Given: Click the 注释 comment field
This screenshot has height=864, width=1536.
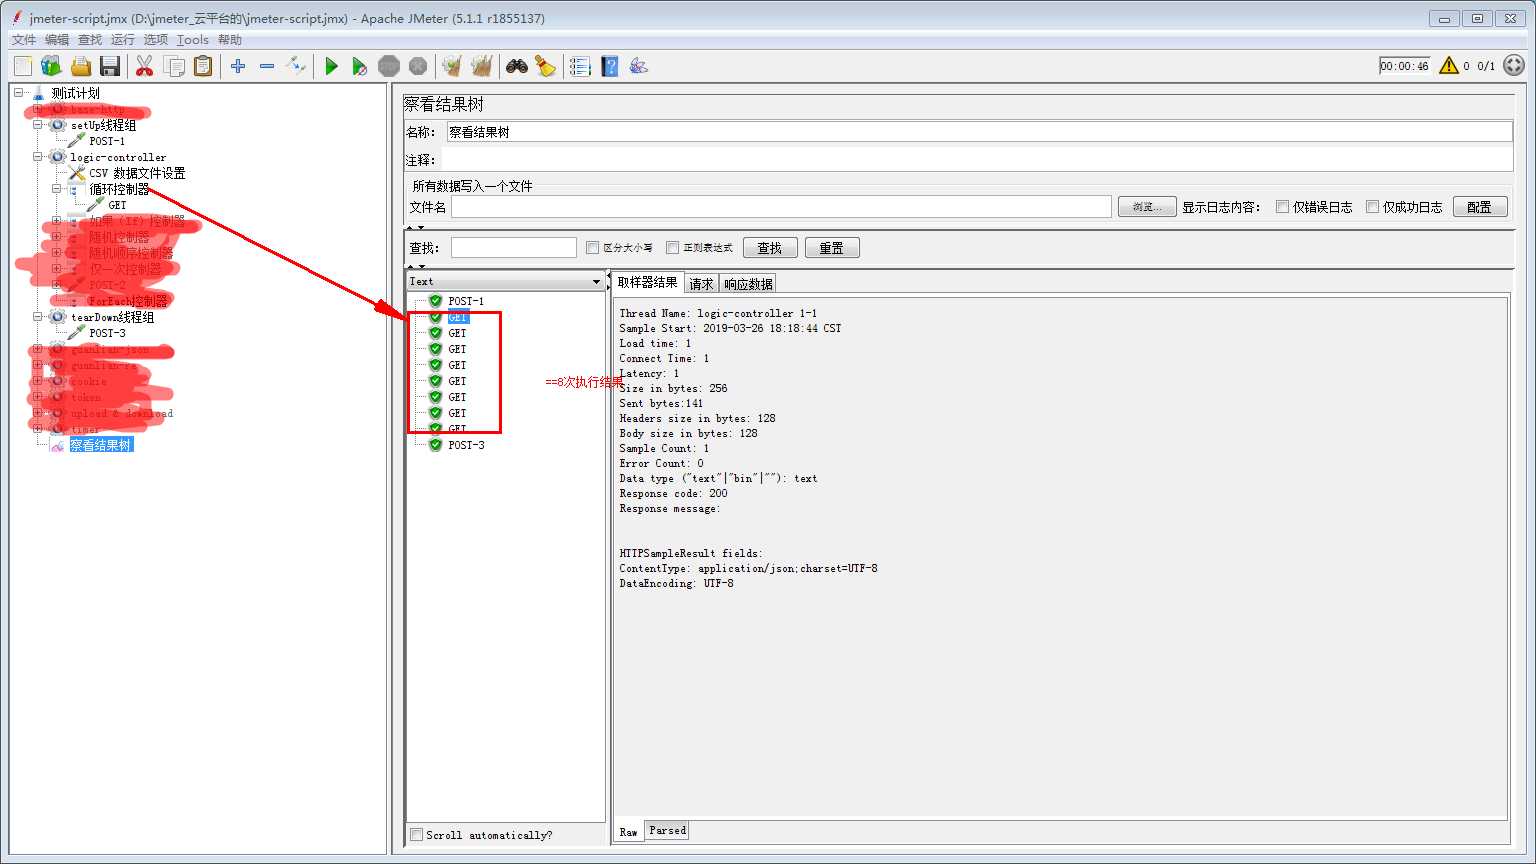Looking at the screenshot, I should click(x=978, y=160).
